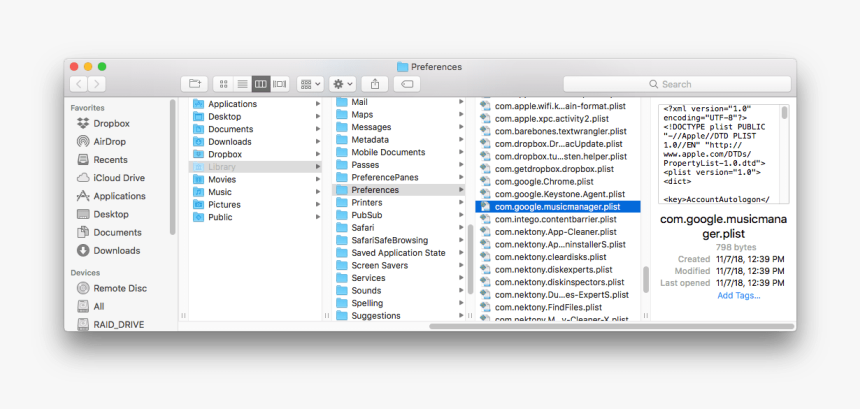Select the Mobile Documents folder
The height and width of the screenshot is (409, 860).
pos(399,152)
